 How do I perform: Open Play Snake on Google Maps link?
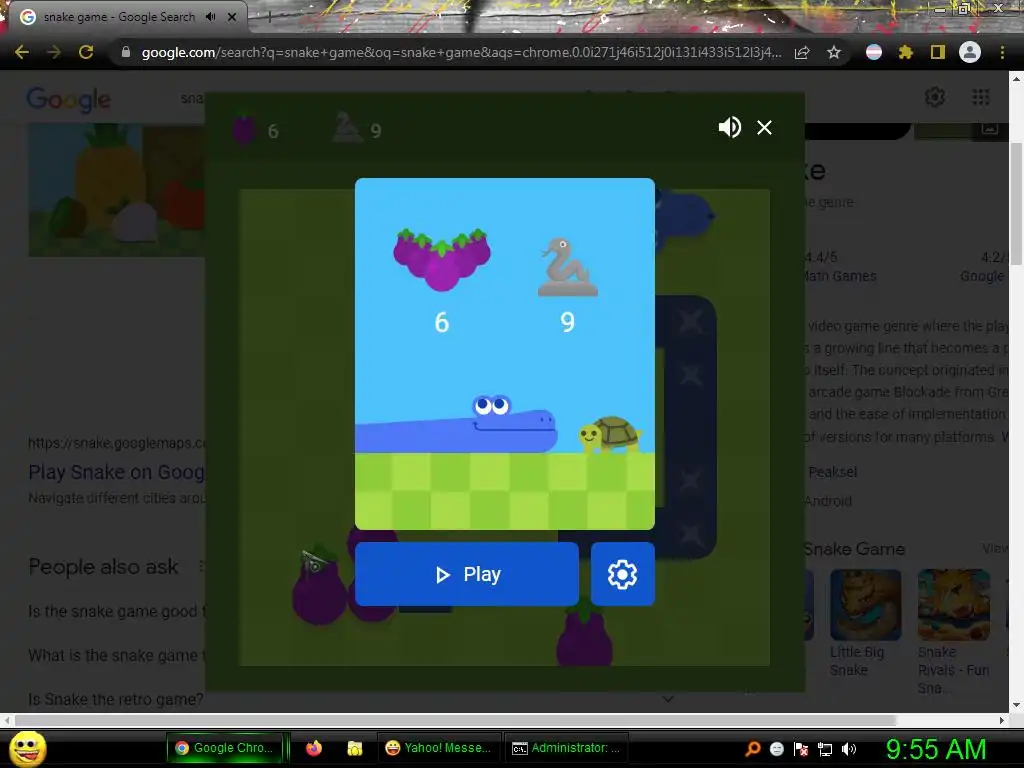pyautogui.click(x=116, y=472)
